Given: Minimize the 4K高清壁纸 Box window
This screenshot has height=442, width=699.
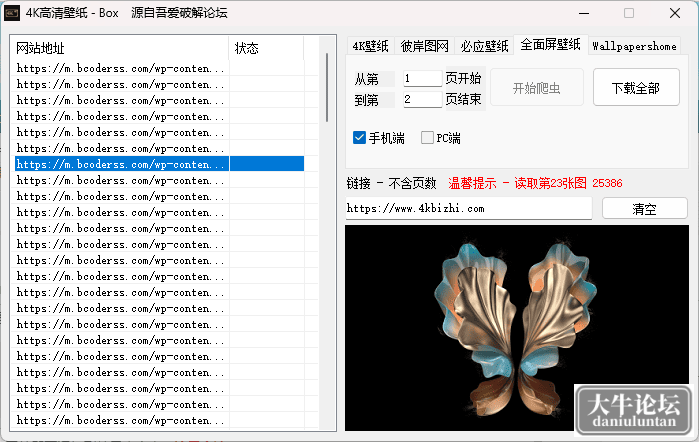Looking at the screenshot, I should [584, 13].
